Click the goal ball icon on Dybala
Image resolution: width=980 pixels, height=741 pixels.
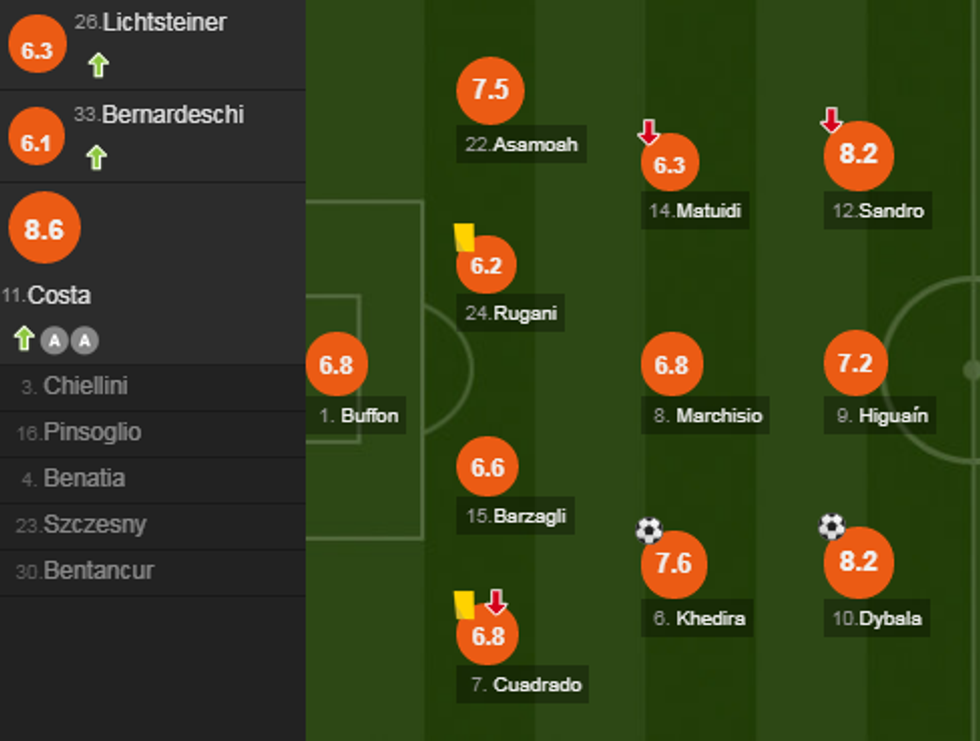[x=832, y=526]
